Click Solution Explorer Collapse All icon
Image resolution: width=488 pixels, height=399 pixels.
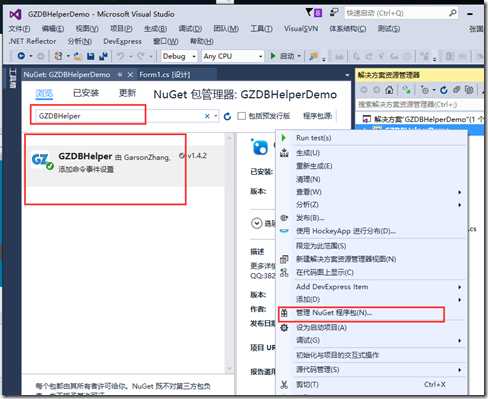click(x=456, y=90)
